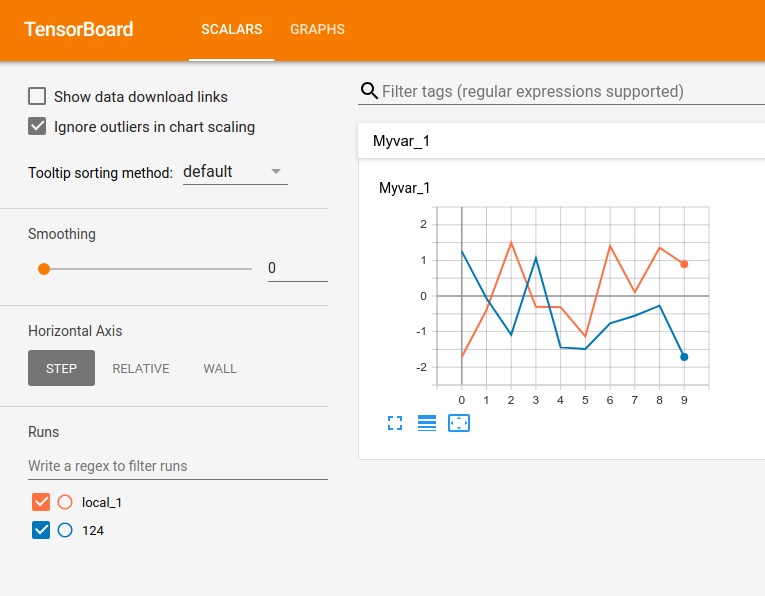Click the Runs section heading
The height and width of the screenshot is (596, 765).
(43, 432)
